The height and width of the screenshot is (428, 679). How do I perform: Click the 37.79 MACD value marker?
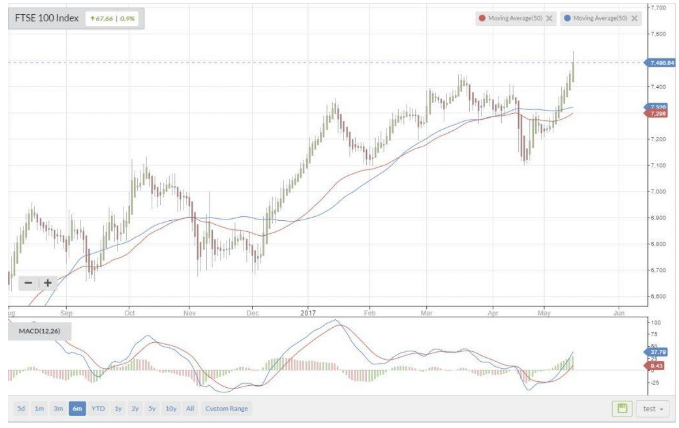point(657,352)
